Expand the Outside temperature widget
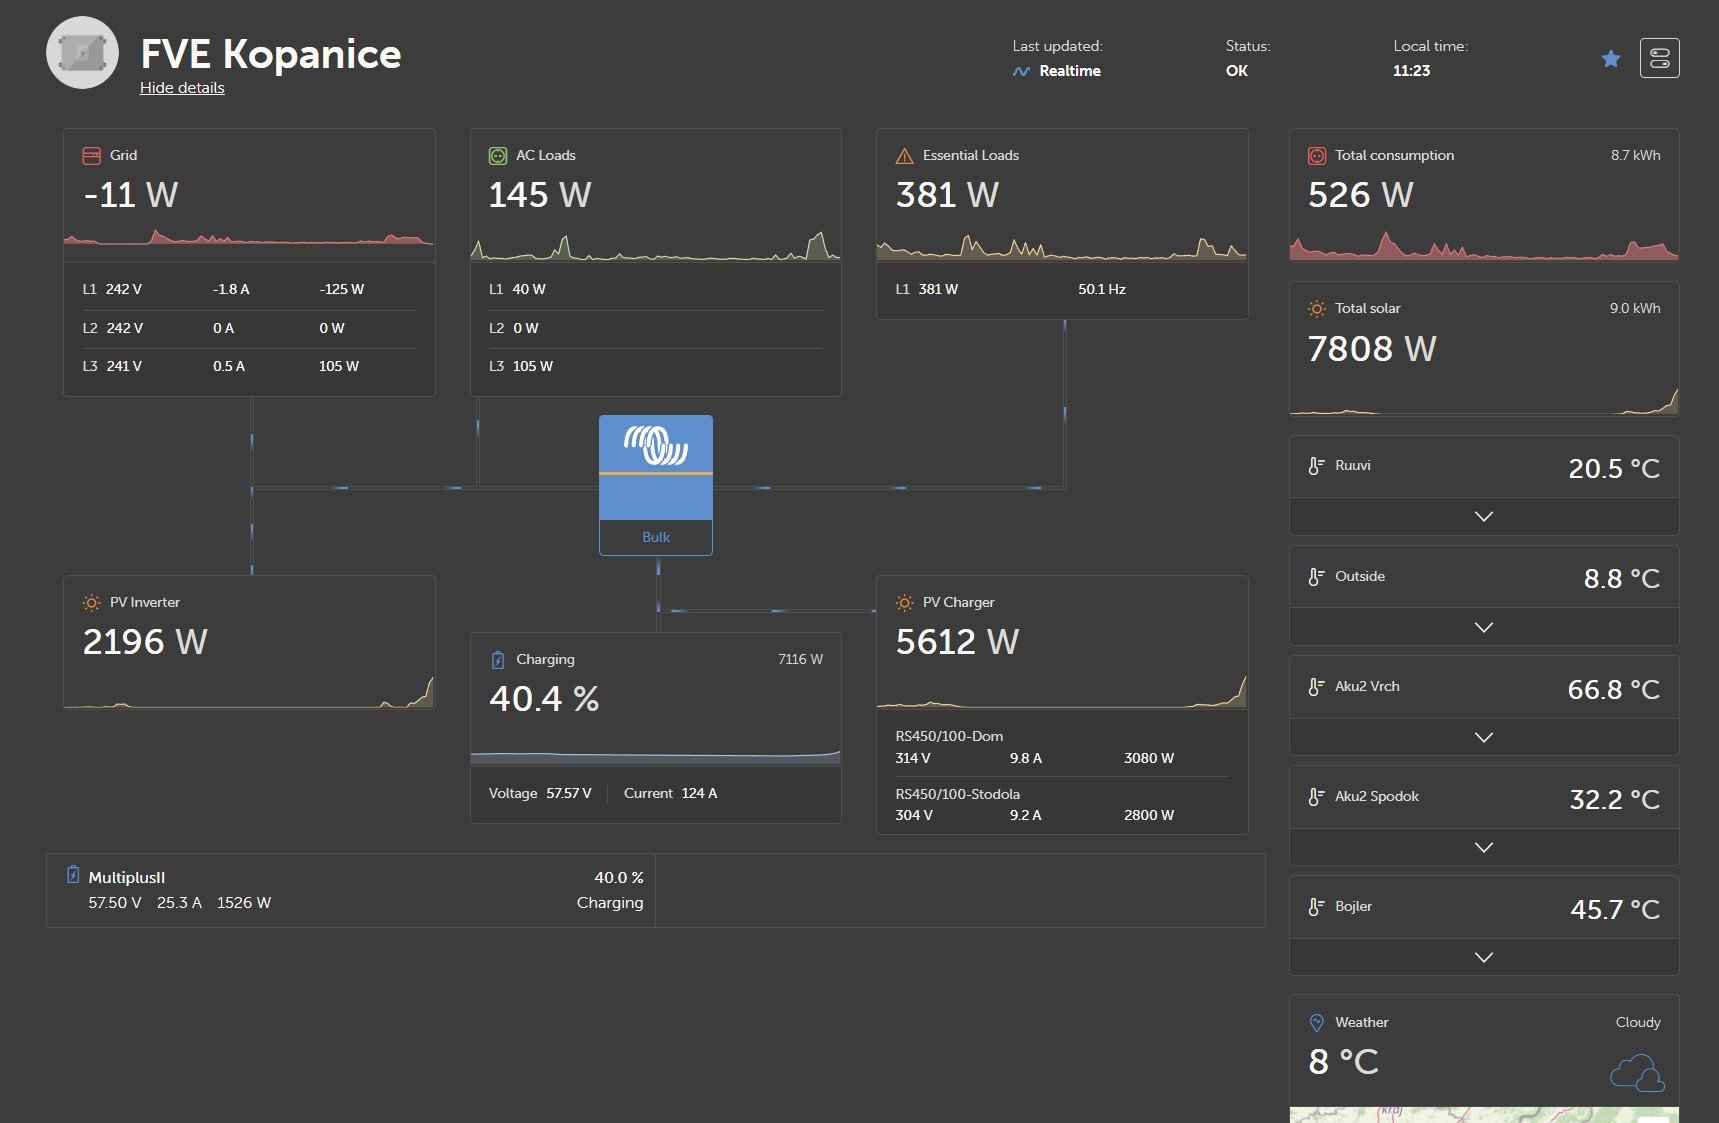The image size is (1719, 1123). [1484, 627]
